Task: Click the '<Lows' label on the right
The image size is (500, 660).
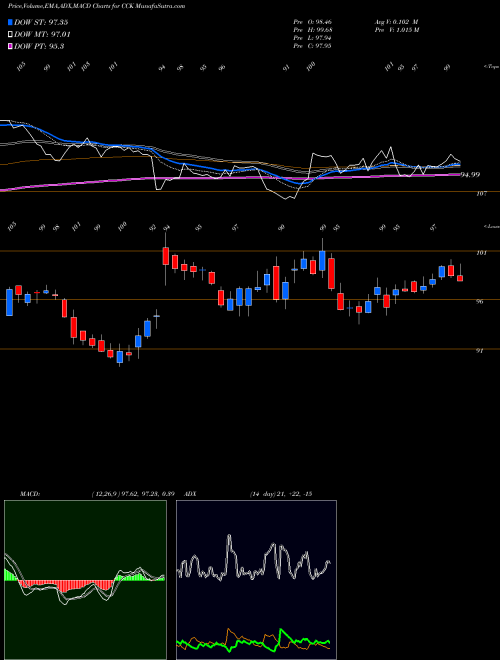Action: pyautogui.click(x=491, y=227)
